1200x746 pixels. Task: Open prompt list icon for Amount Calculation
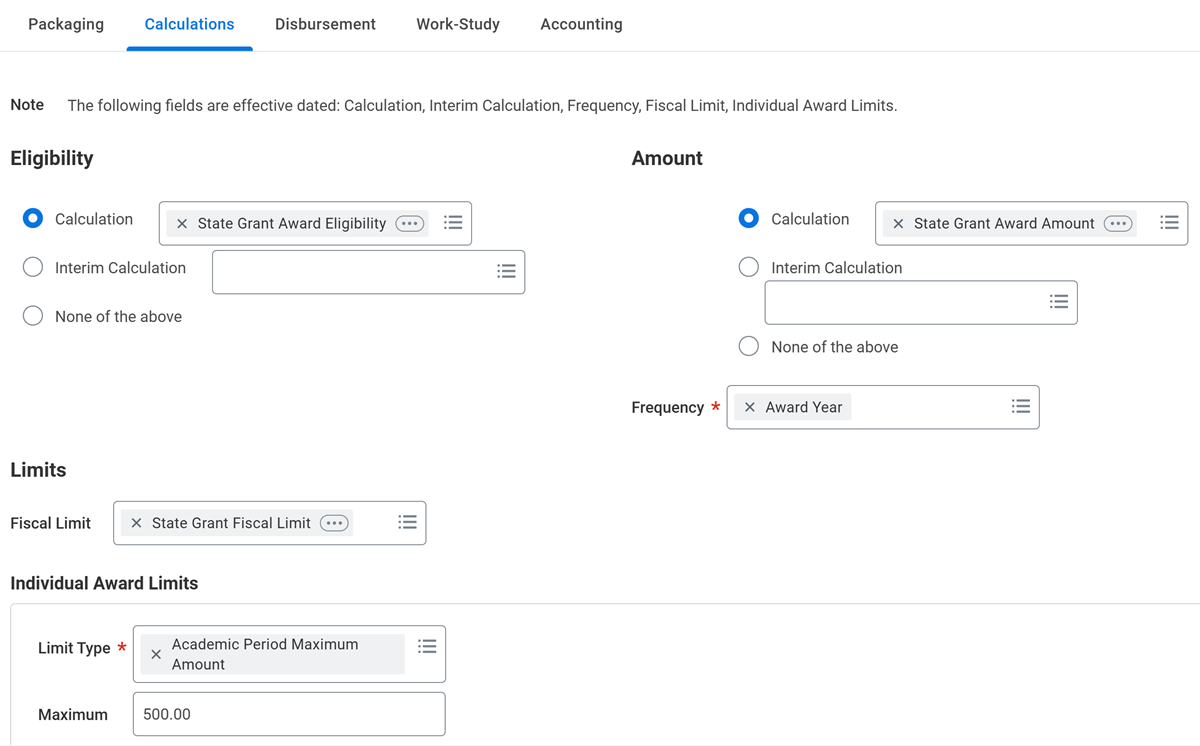point(1169,223)
